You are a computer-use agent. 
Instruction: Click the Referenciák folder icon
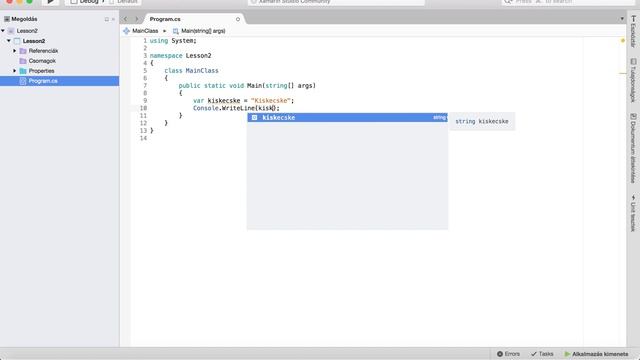(x=23, y=51)
